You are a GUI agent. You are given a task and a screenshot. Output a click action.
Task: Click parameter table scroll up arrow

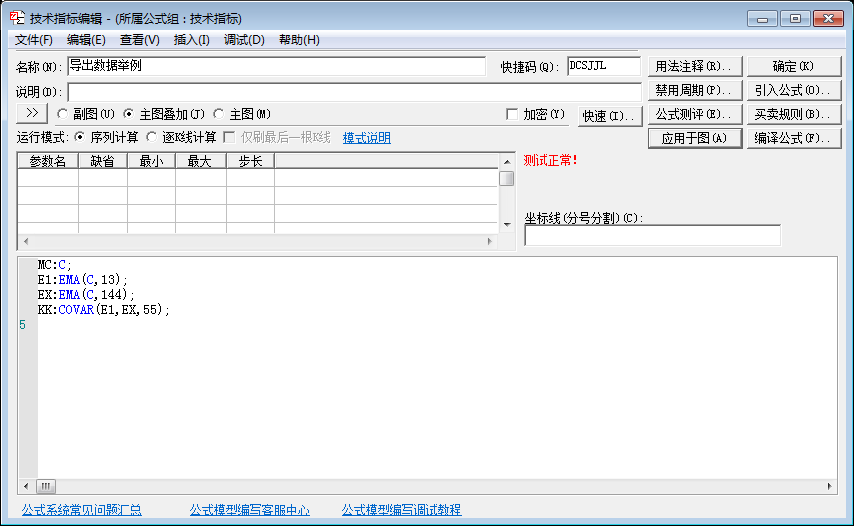point(507,162)
